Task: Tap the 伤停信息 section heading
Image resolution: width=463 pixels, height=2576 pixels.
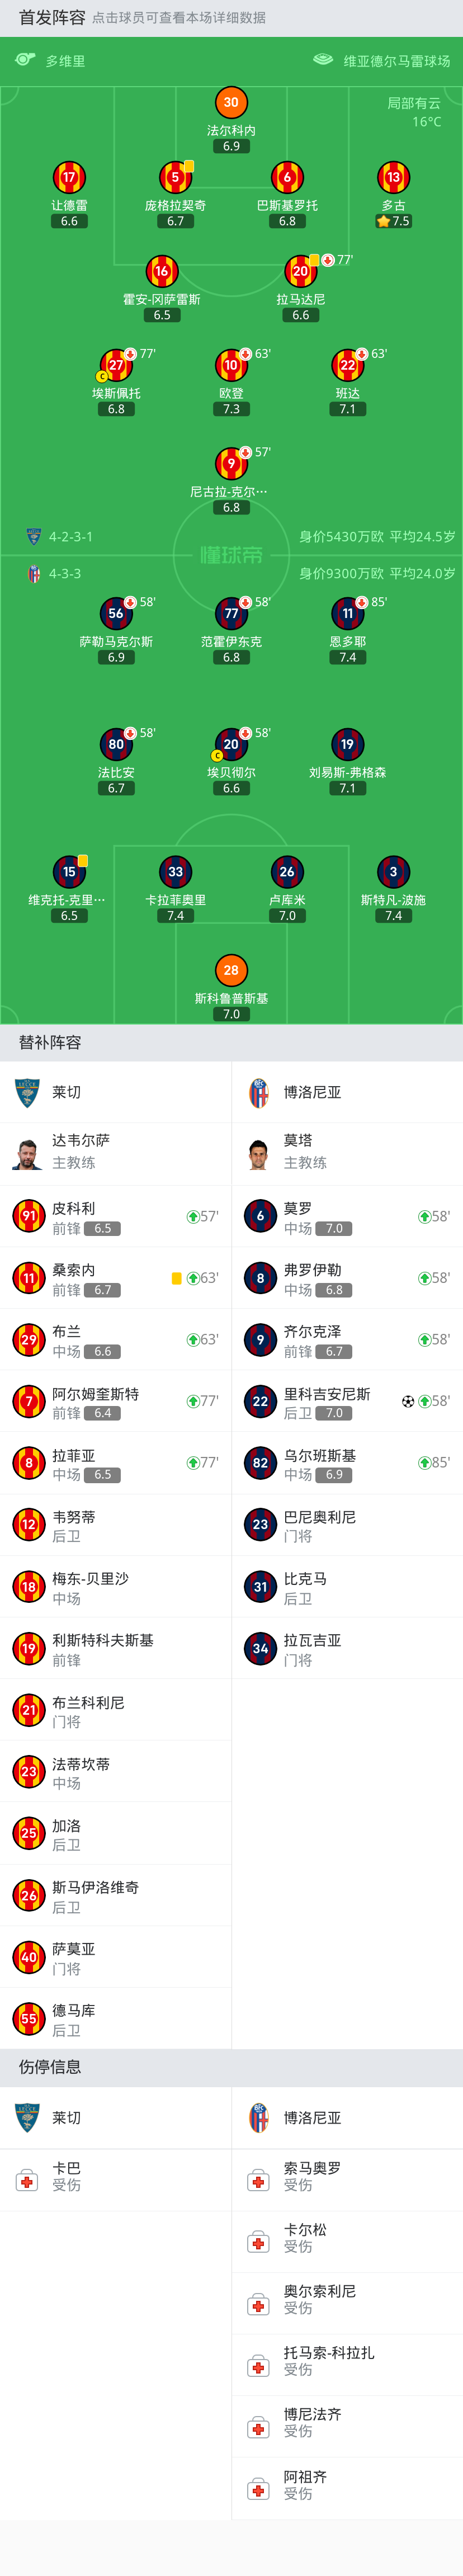Action: (50, 2067)
